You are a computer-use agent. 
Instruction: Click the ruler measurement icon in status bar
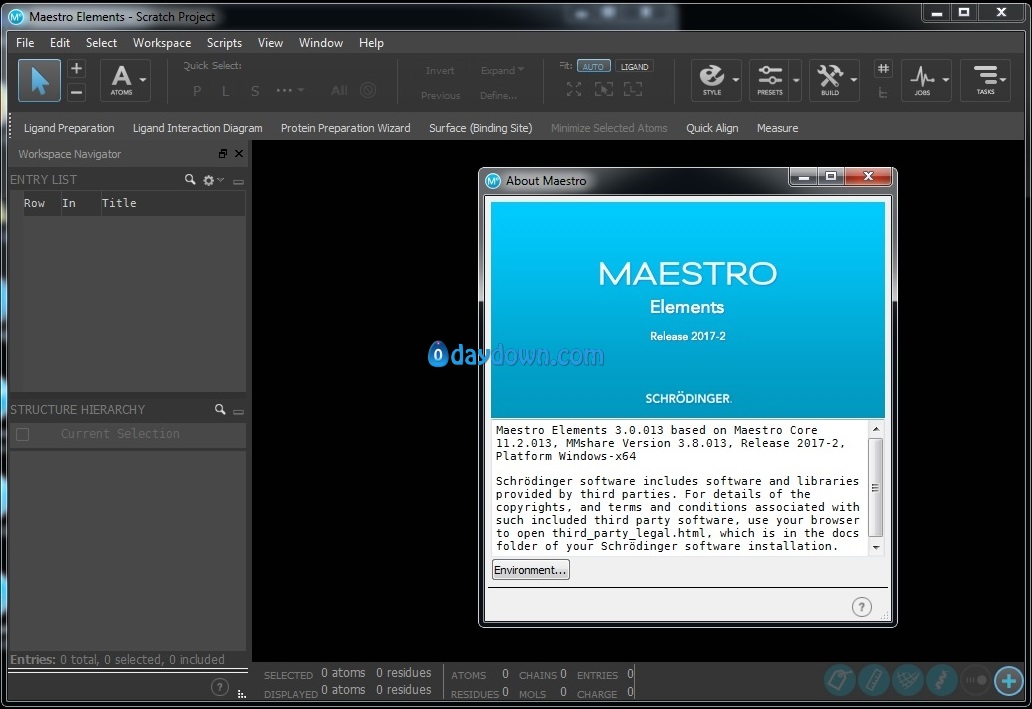[874, 680]
